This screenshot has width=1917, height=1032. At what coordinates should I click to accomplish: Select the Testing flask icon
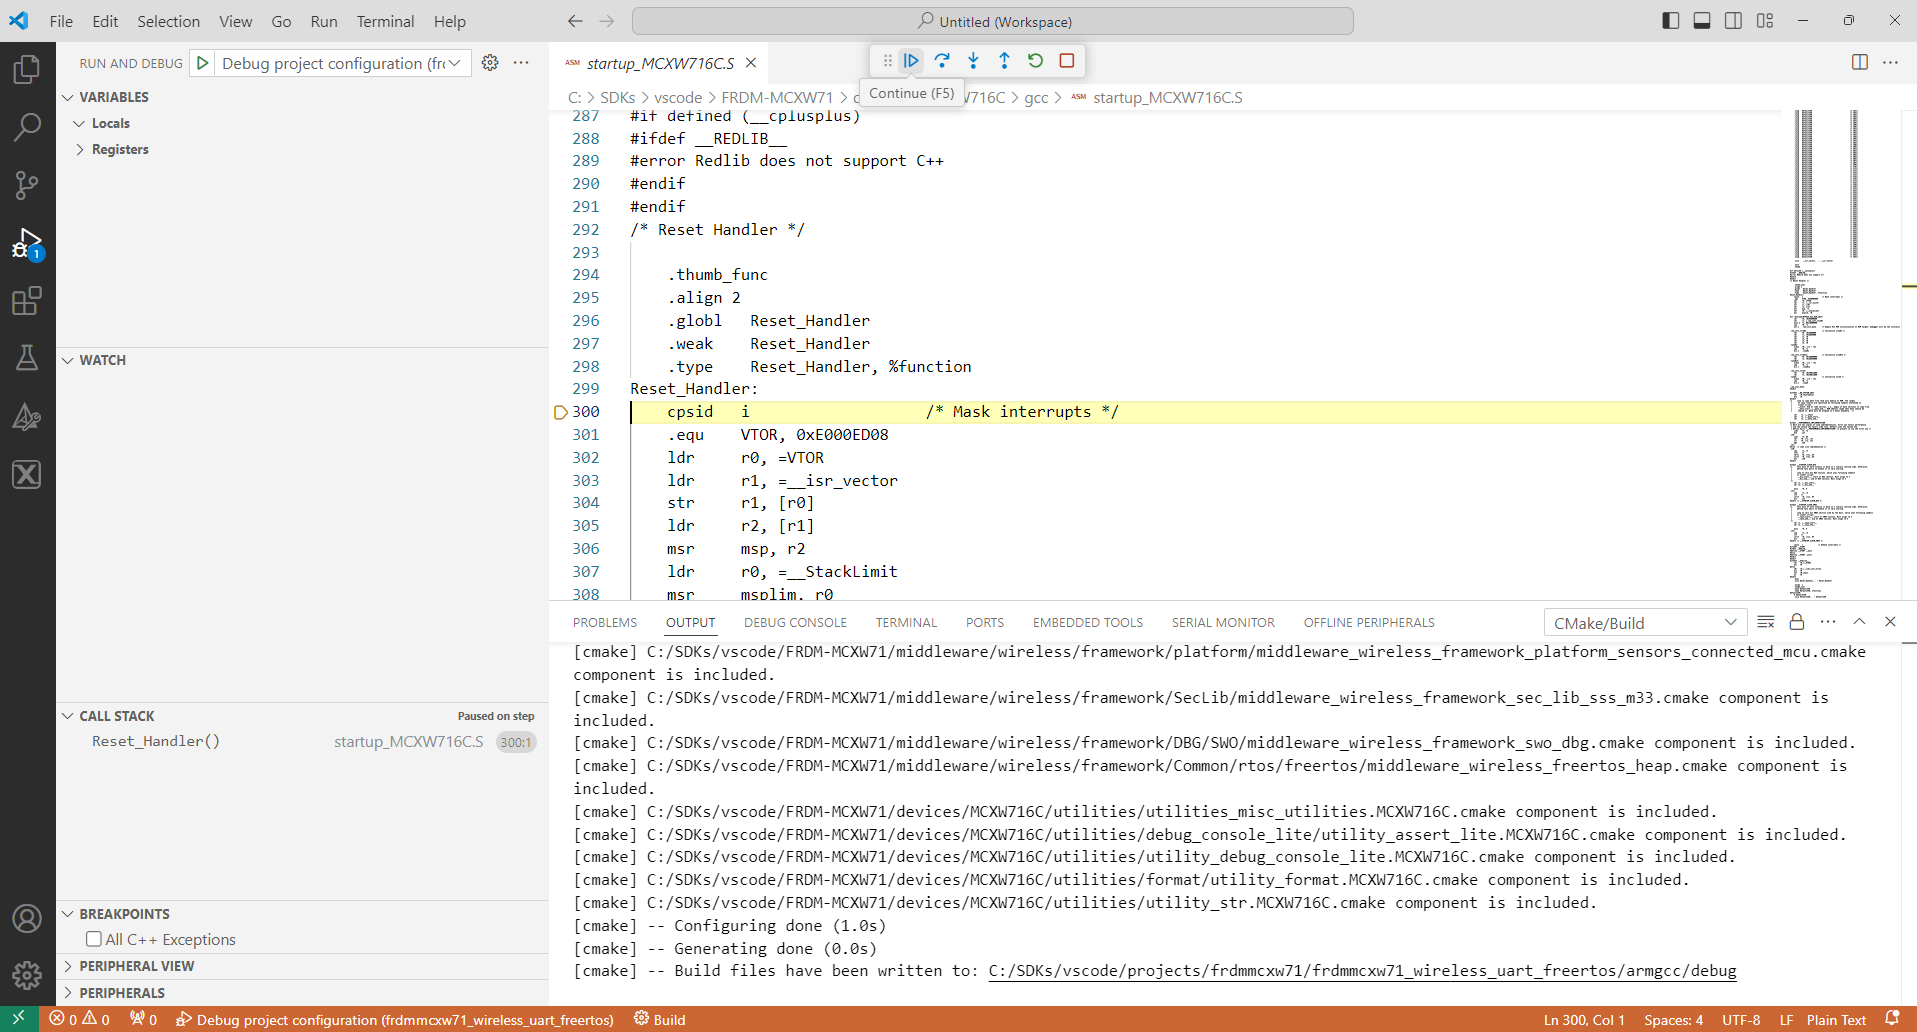click(x=27, y=358)
